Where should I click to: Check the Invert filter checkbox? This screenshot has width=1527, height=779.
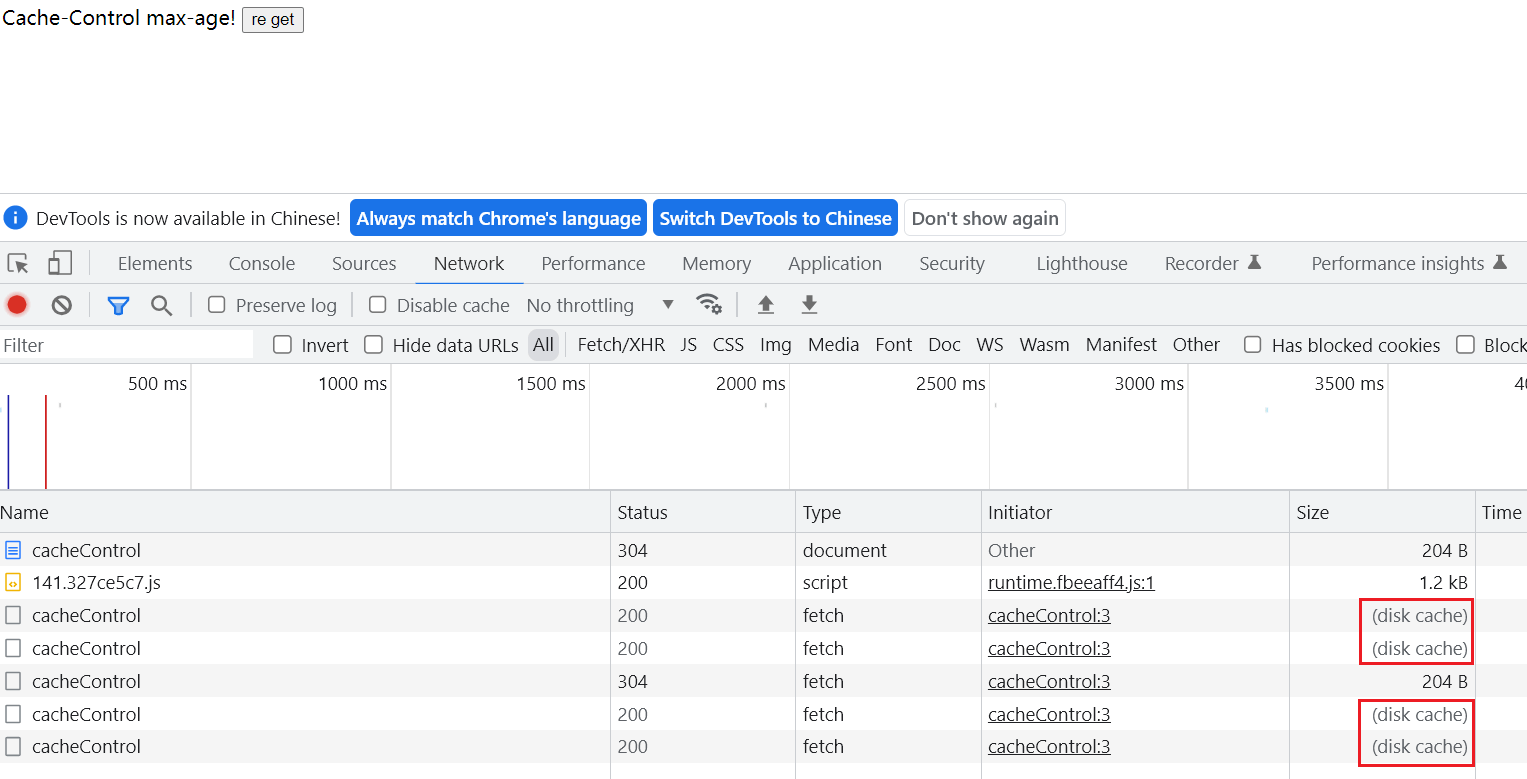click(x=283, y=344)
